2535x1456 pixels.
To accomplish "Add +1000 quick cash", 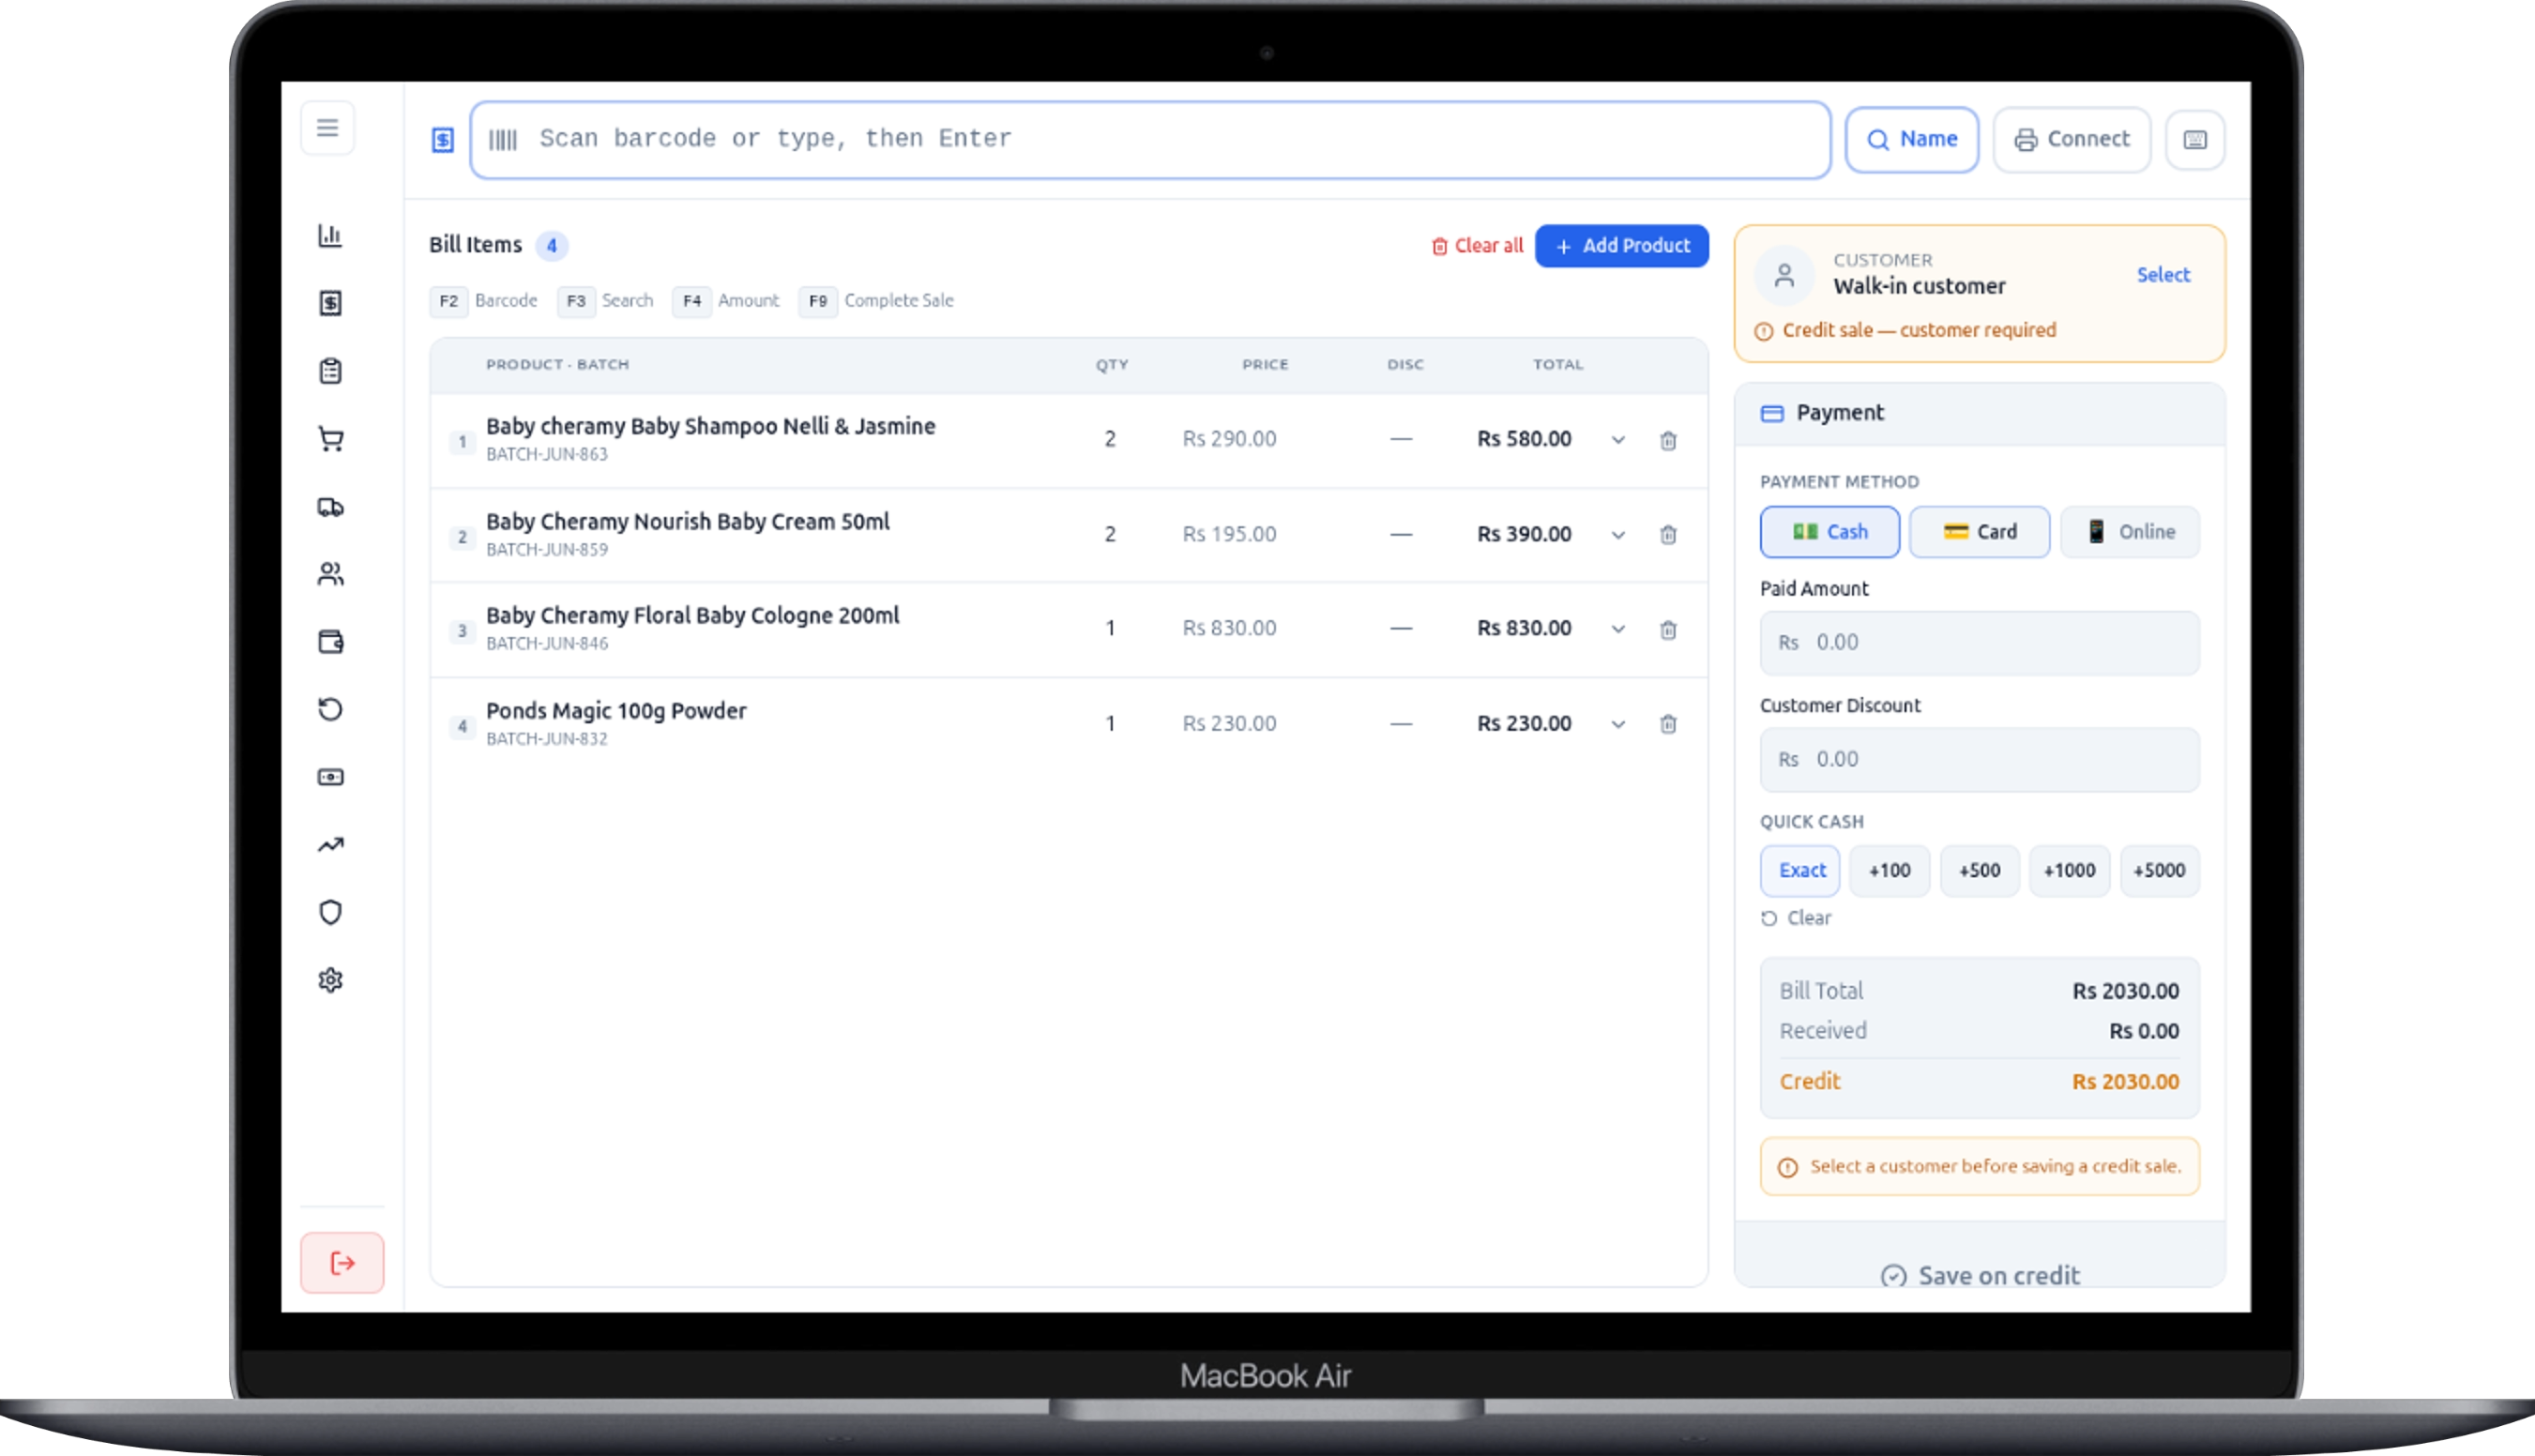I will point(2069,871).
